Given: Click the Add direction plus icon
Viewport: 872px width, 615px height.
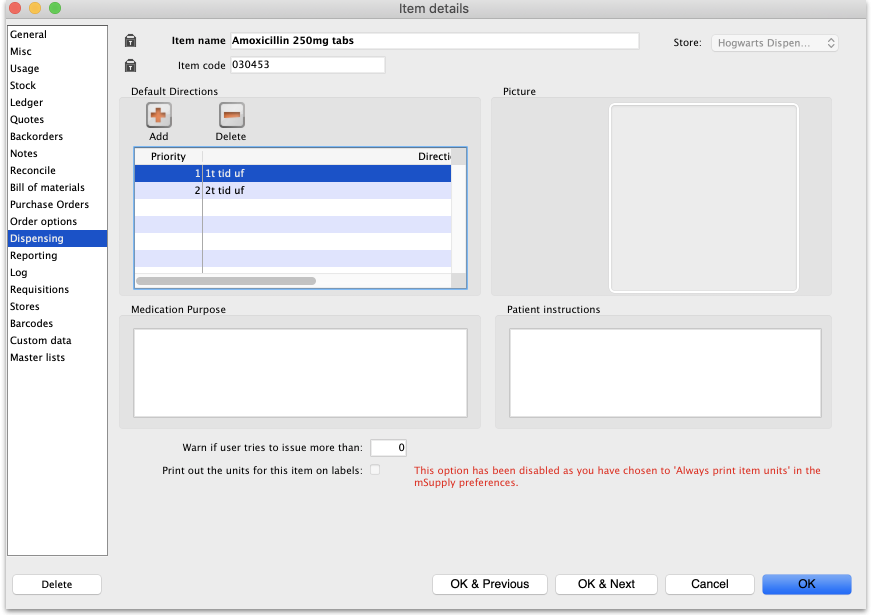Looking at the screenshot, I should click(159, 116).
